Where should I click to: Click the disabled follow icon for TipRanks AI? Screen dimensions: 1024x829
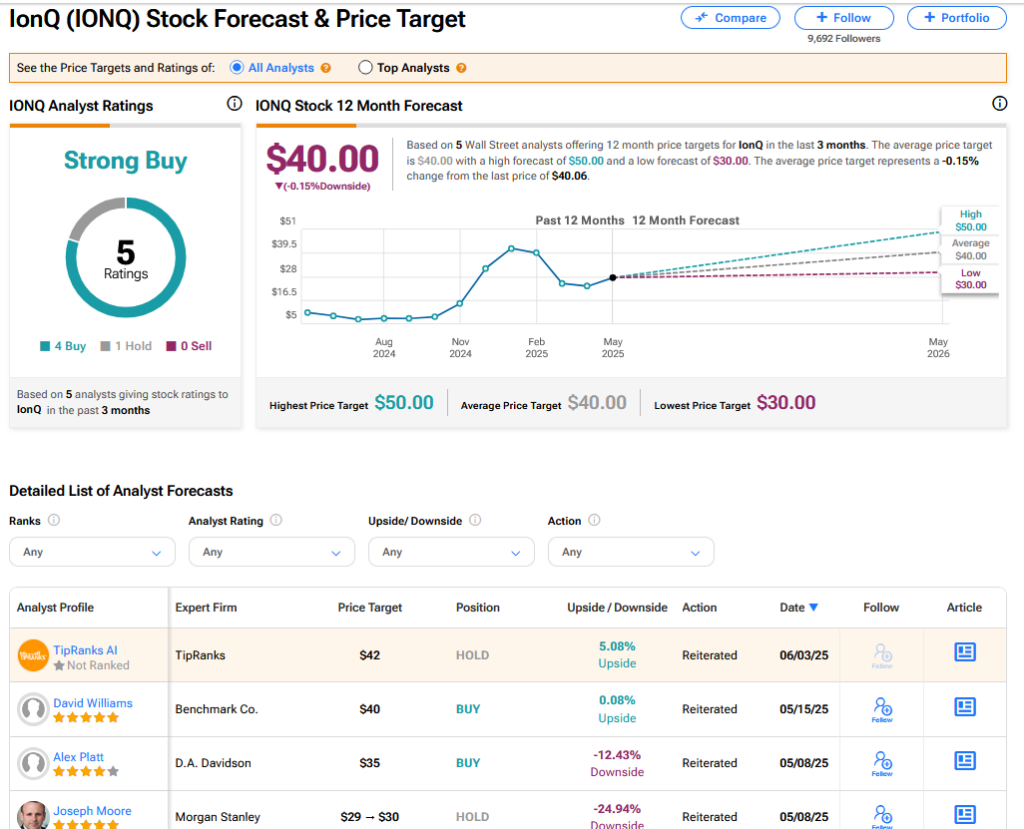pos(882,656)
